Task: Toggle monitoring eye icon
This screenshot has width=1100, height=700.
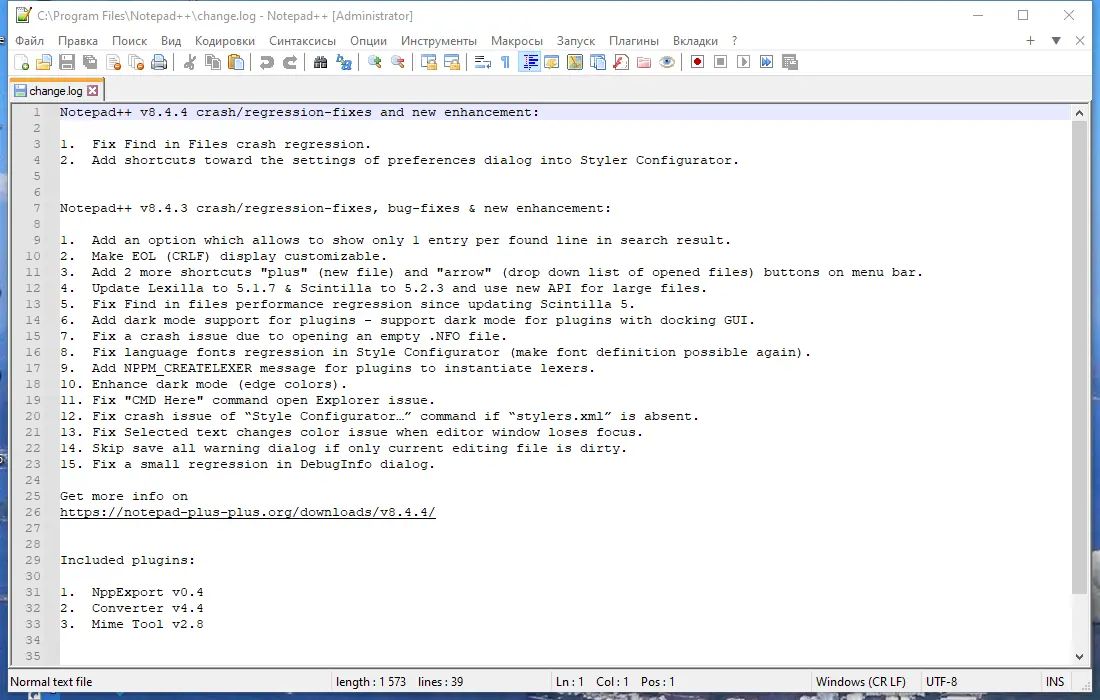Action: click(x=667, y=62)
